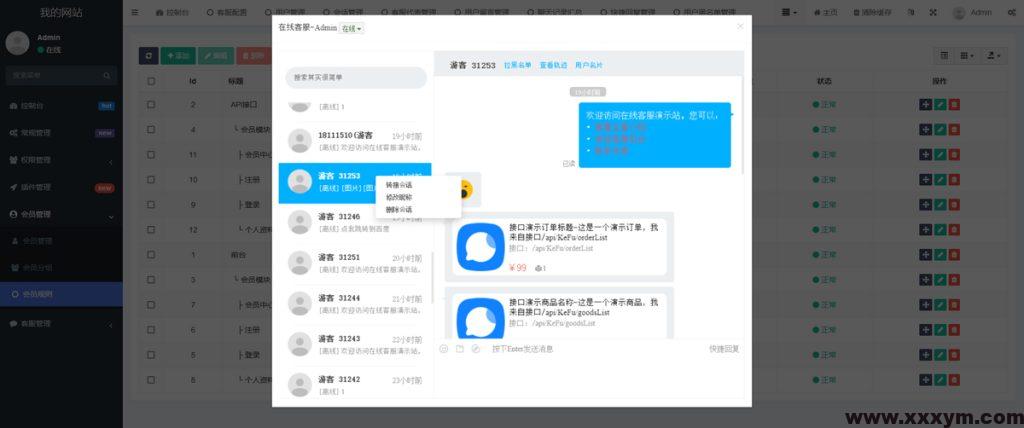Click green edit icon for row Id 4
The height and width of the screenshot is (428, 1024).
point(940,129)
